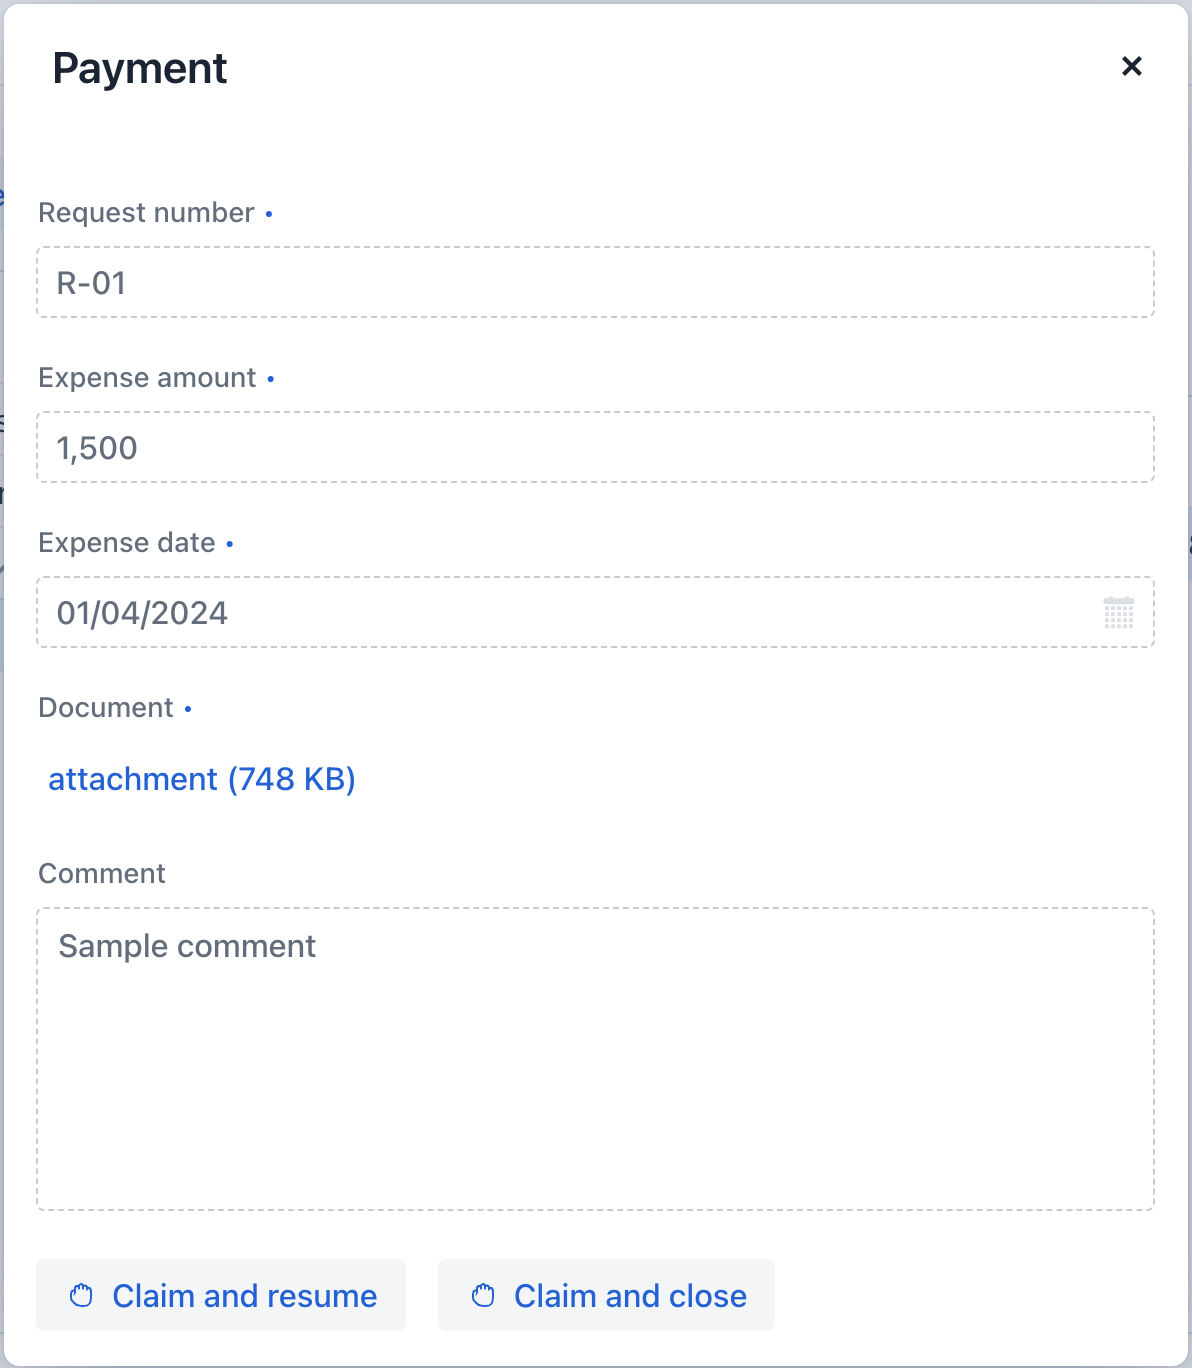Click the Claim and resume button
1192x1368 pixels.
coord(221,1295)
